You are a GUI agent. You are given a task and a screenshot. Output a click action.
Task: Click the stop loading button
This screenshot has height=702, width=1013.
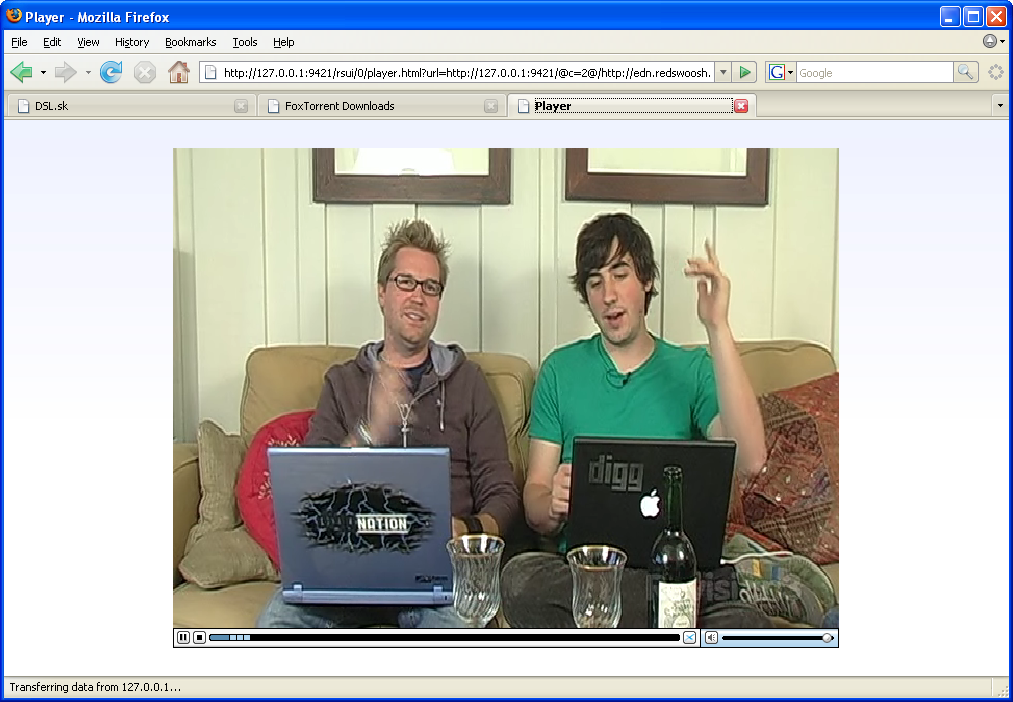click(x=145, y=72)
